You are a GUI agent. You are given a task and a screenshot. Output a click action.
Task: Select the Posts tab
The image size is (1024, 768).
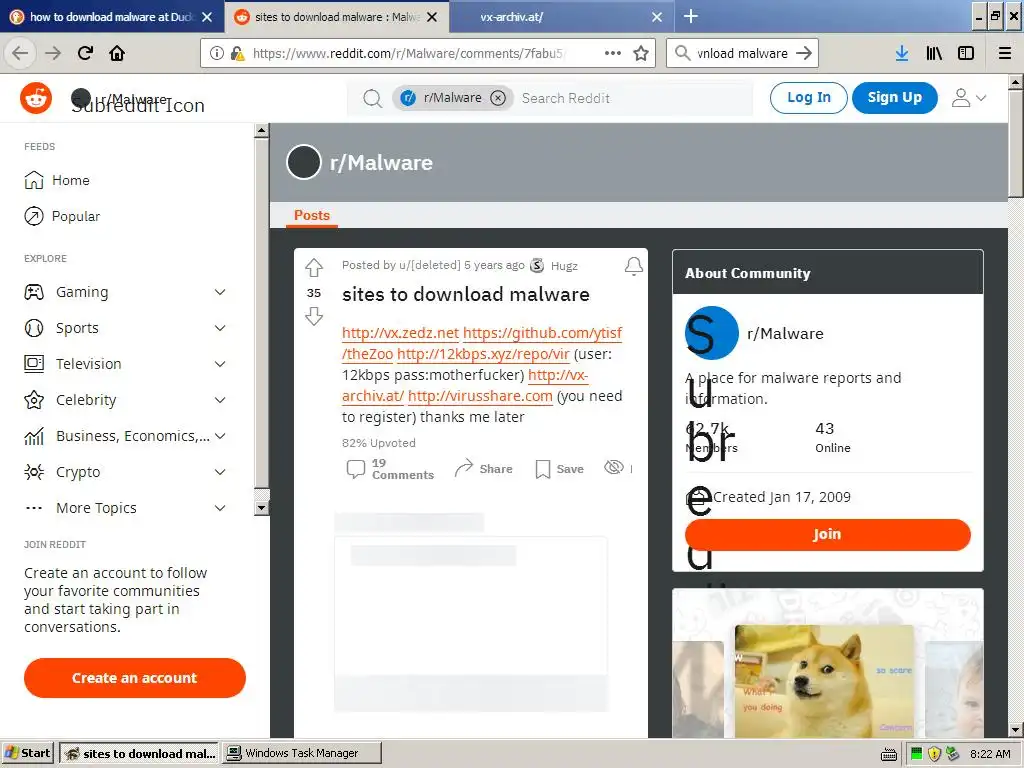pos(312,216)
